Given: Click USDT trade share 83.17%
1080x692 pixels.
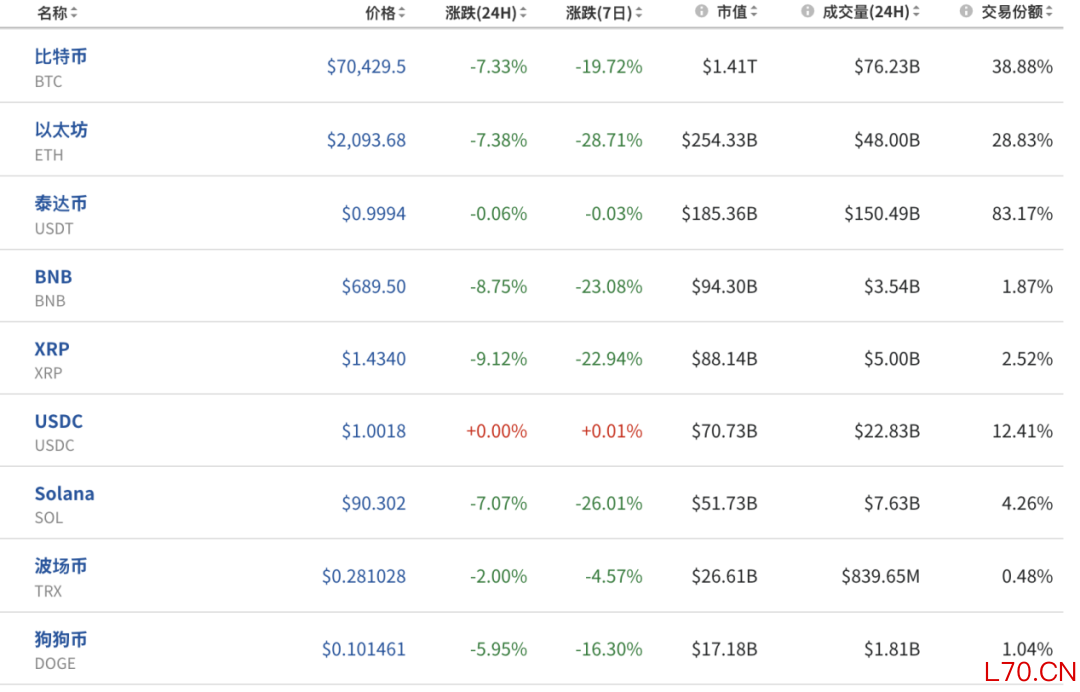Looking at the screenshot, I should (1022, 214).
